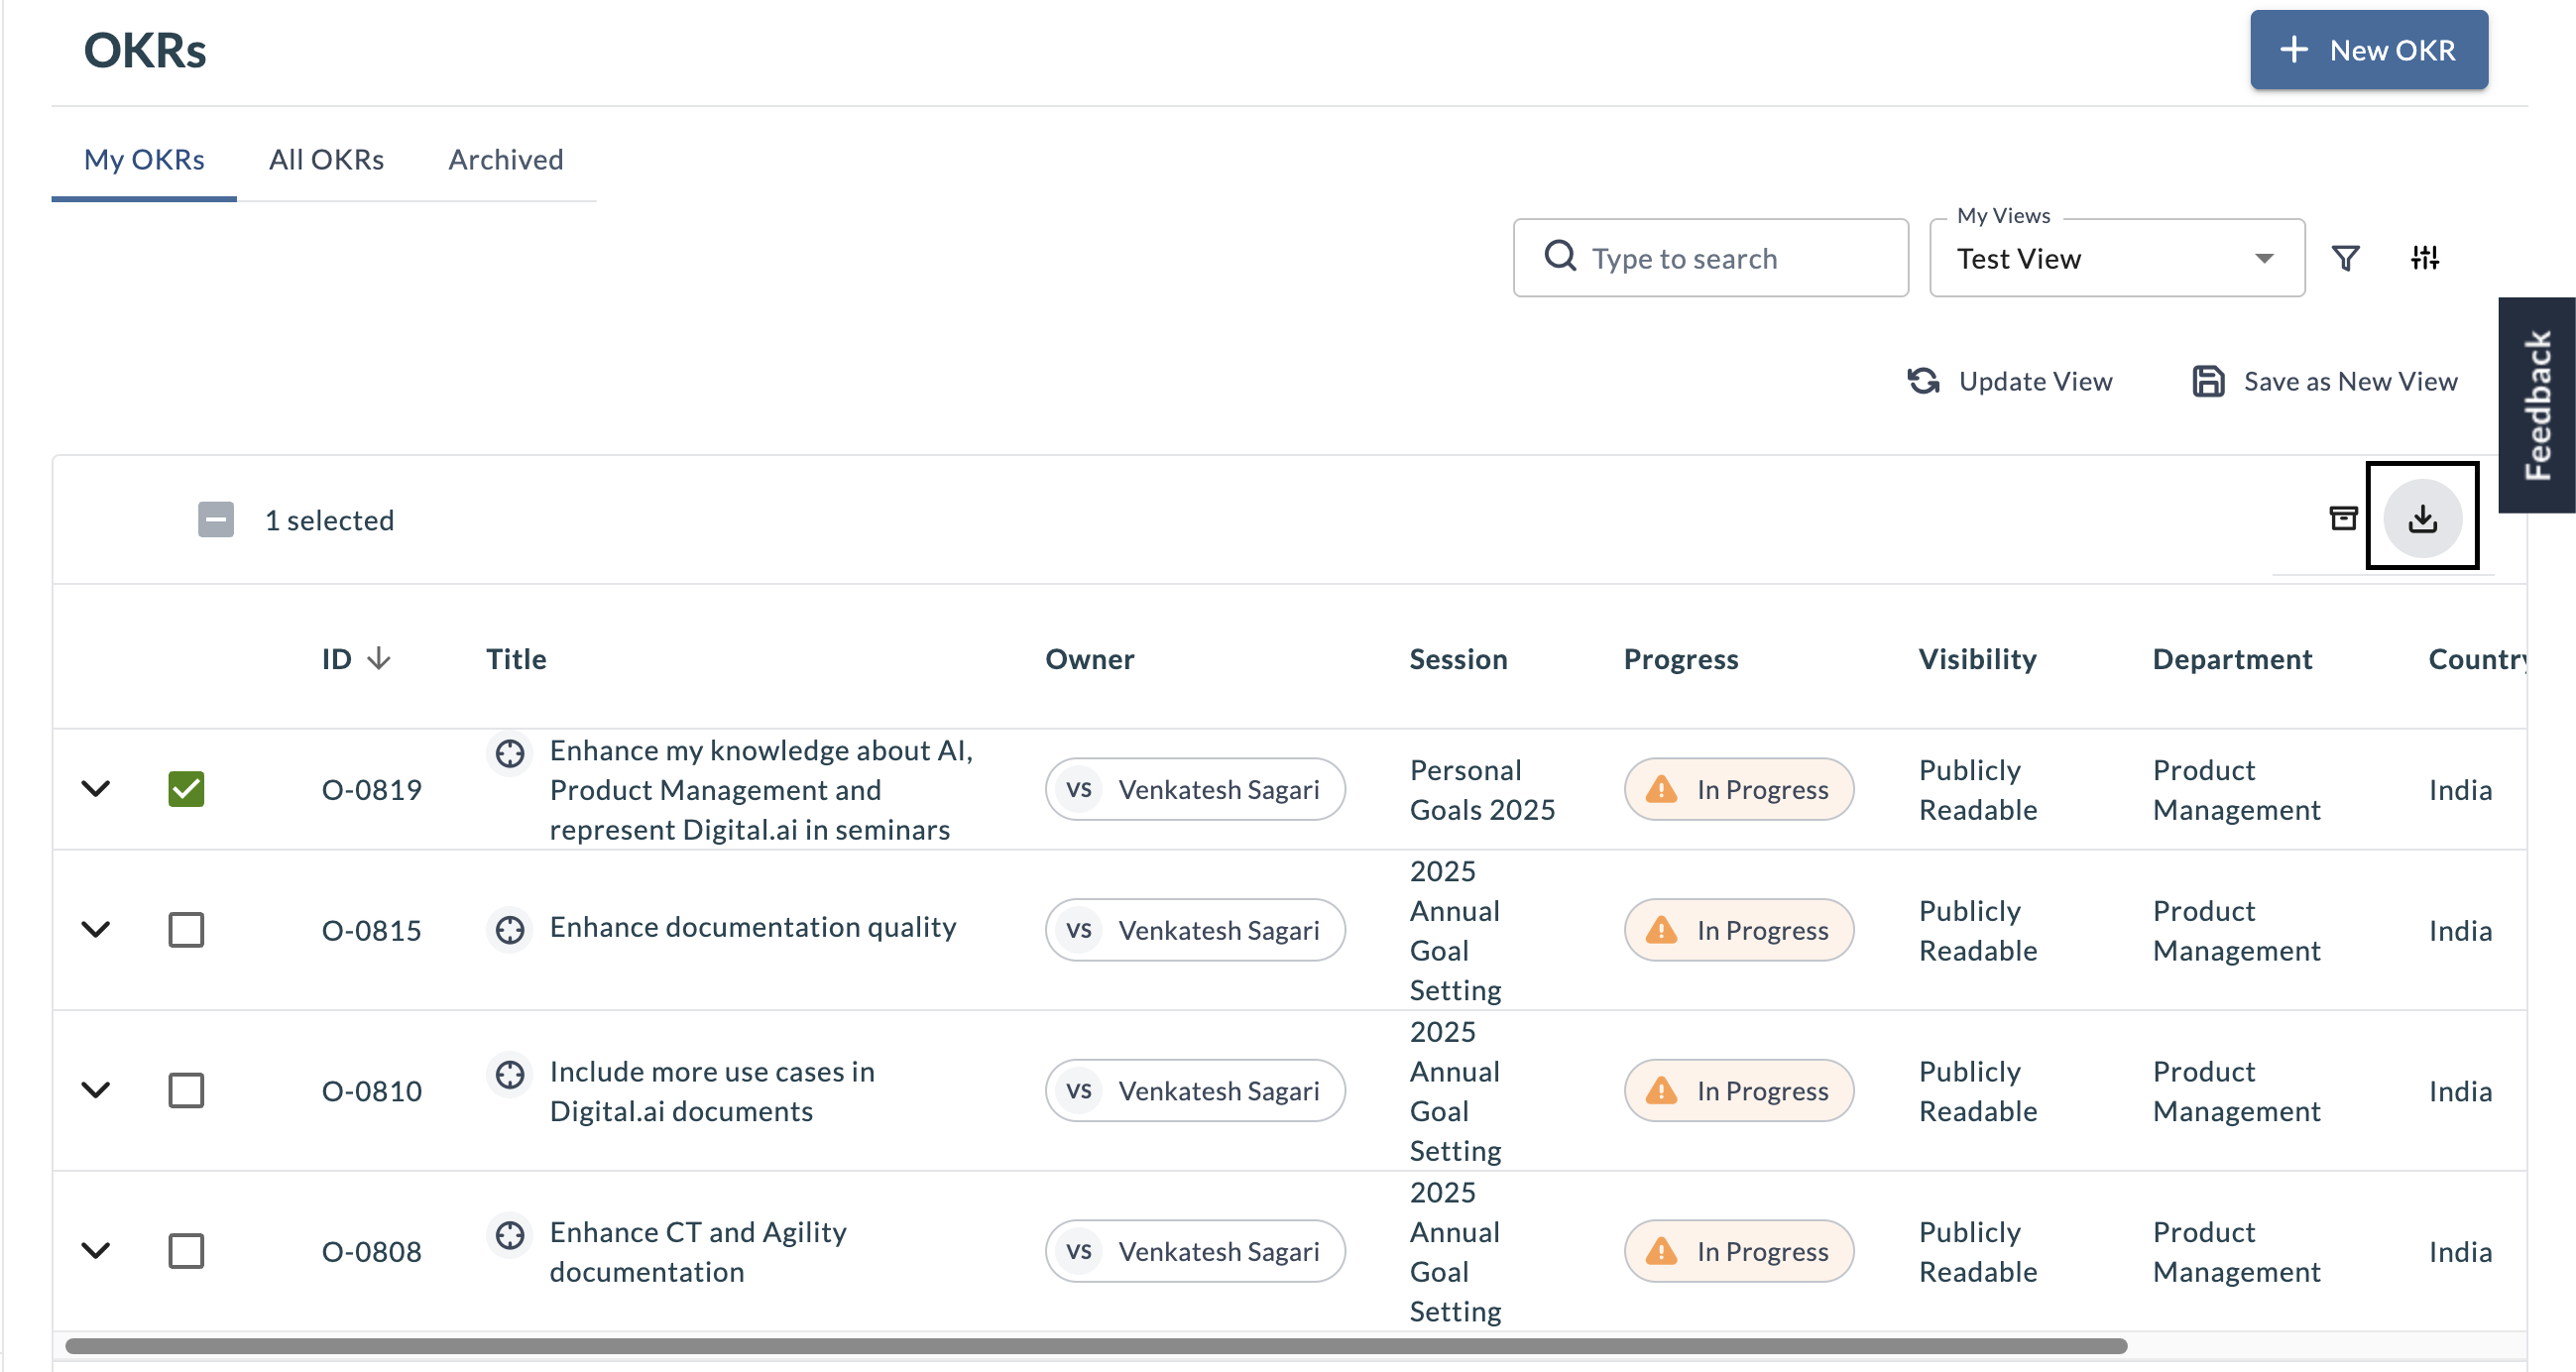
Task: Click the O-0808 ID cell
Action: (372, 1252)
